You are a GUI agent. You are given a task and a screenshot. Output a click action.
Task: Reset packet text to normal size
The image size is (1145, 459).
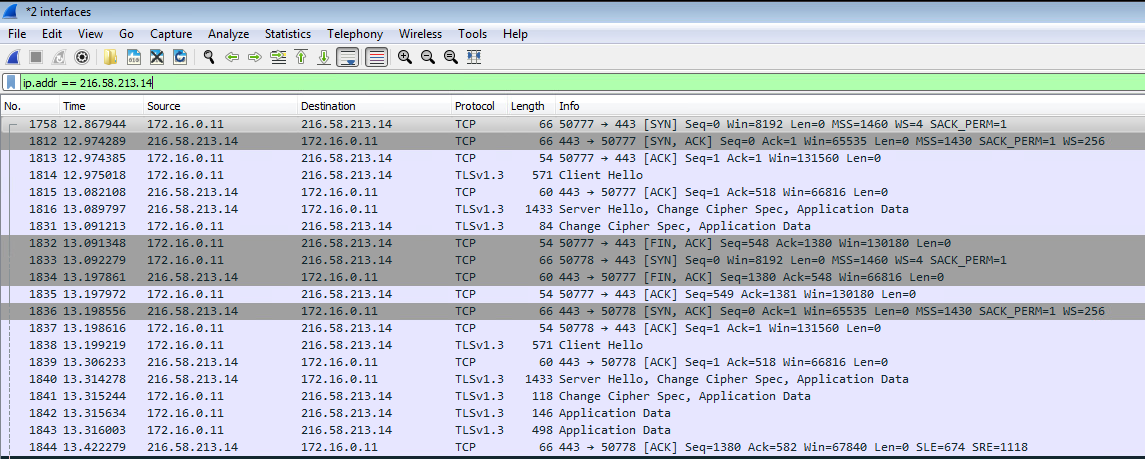(451, 57)
